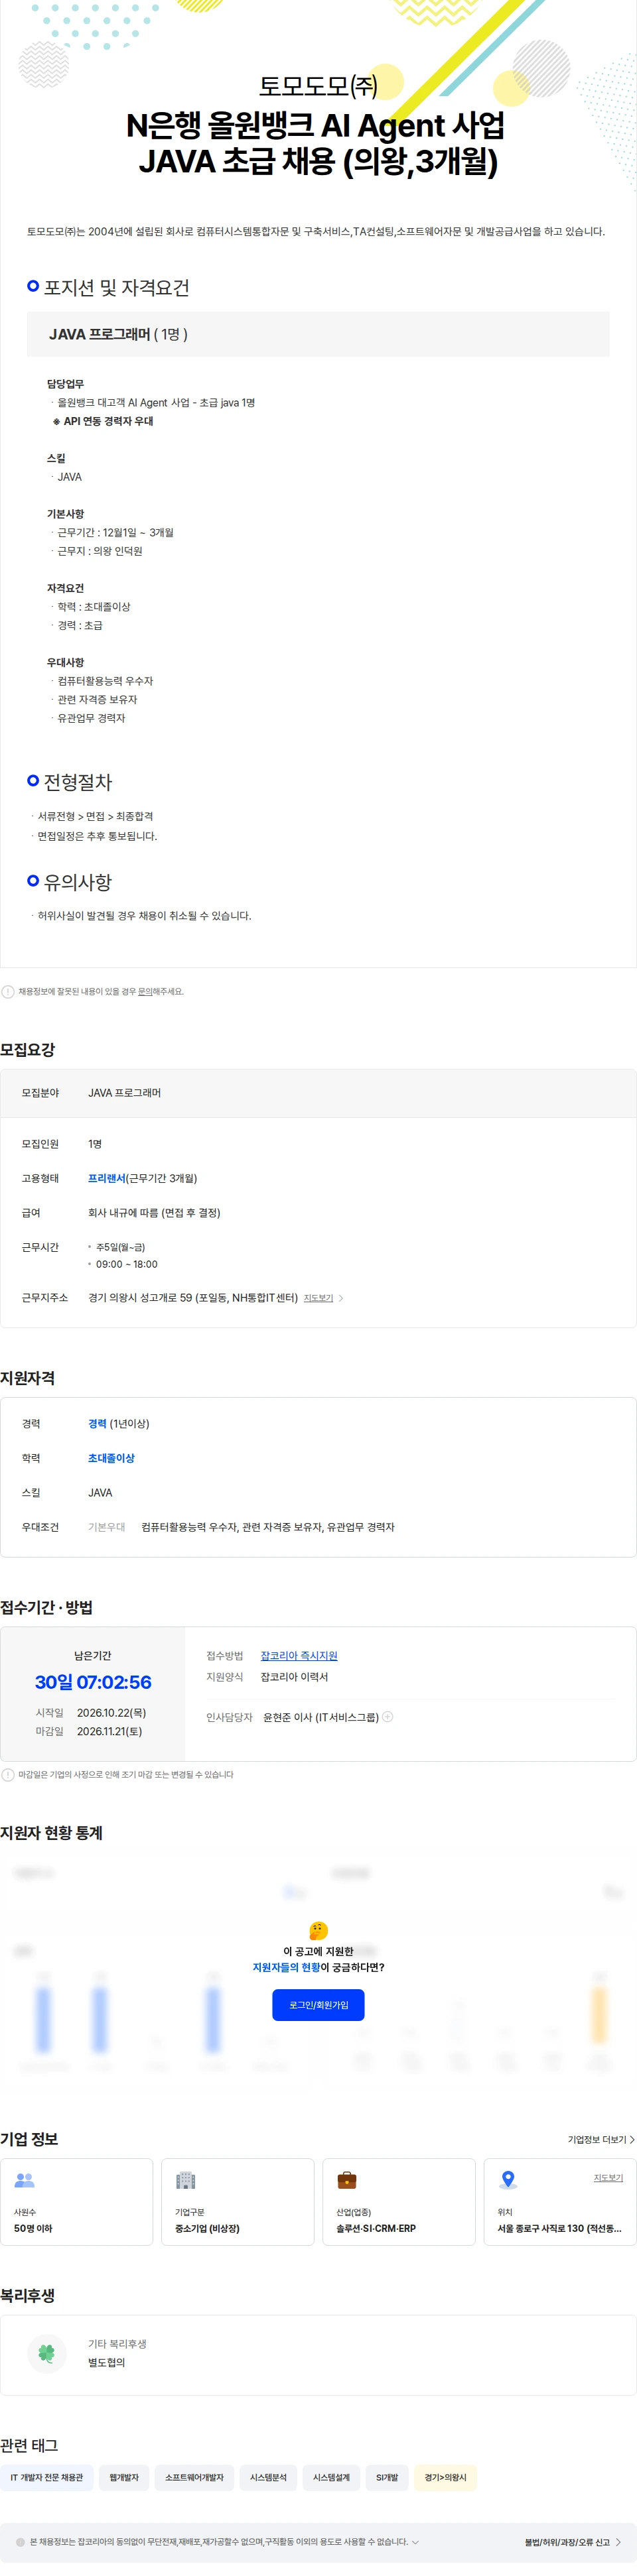Click the 50명 이하 employee count text
Viewport: 637px width, 2576px height.
tap(33, 2229)
